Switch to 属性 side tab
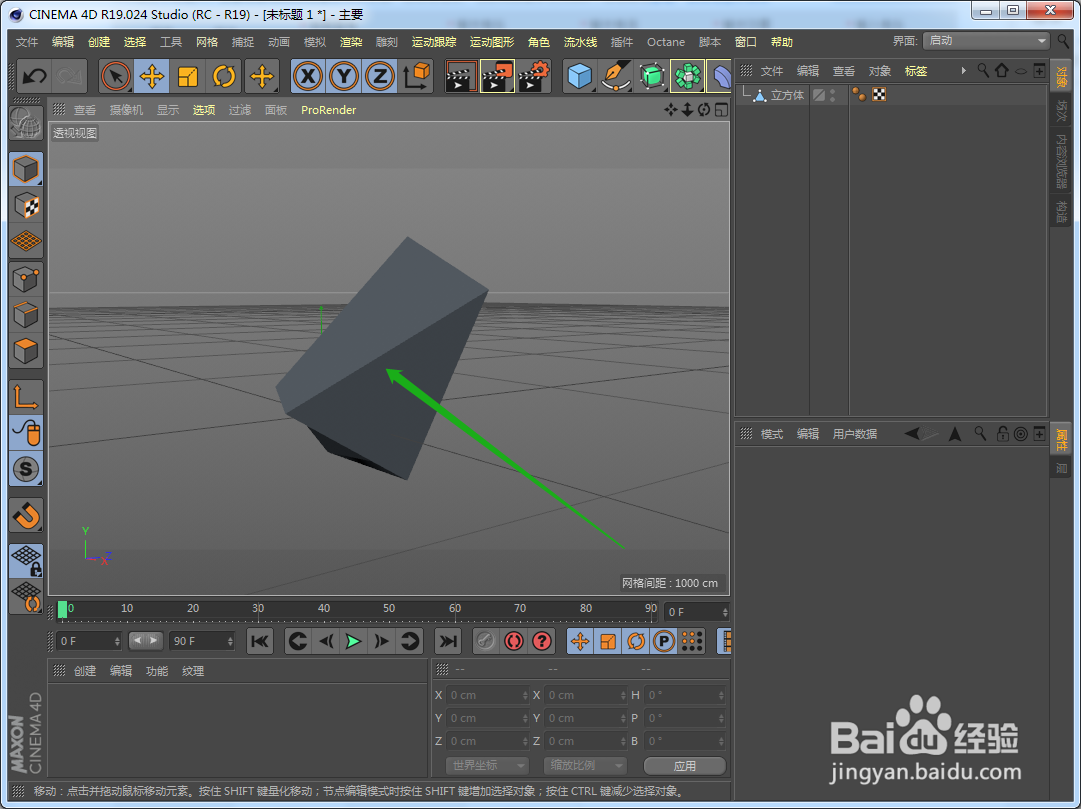Viewport: 1081px width, 809px height. click(x=1062, y=439)
